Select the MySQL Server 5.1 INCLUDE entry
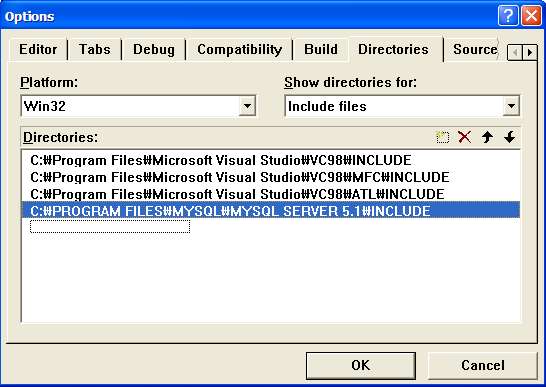Image resolution: width=546 pixels, height=387 pixels. click(x=271, y=211)
